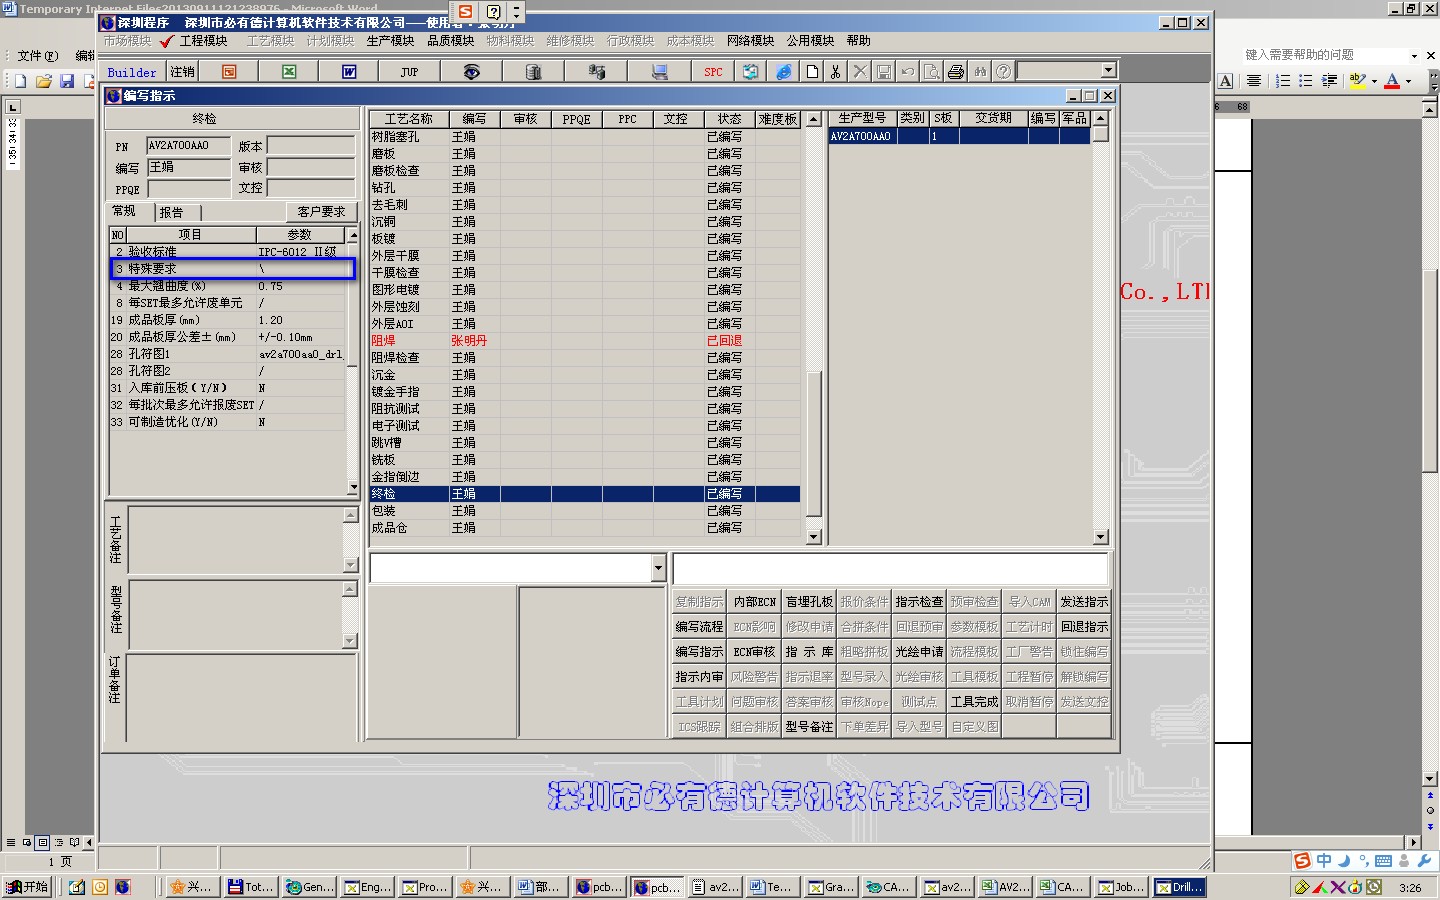Click the desktop computer toolbar icon
This screenshot has width=1440, height=900.
pyautogui.click(x=659, y=72)
